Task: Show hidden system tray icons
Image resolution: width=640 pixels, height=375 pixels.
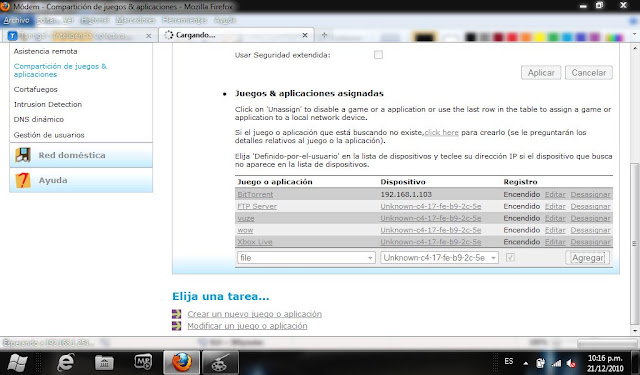Action: pyautogui.click(x=526, y=363)
